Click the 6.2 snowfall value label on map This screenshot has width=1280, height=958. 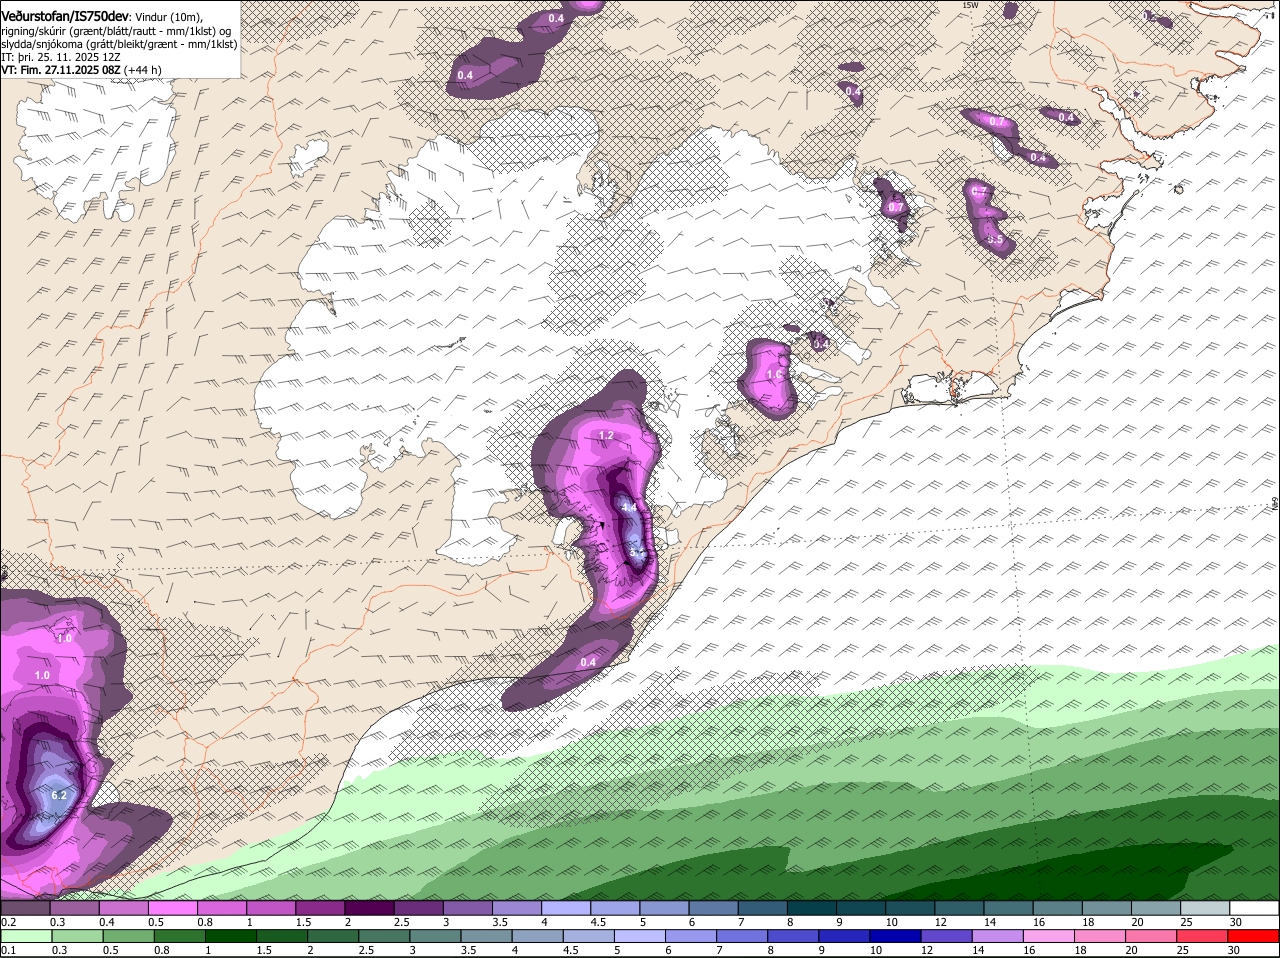click(58, 796)
